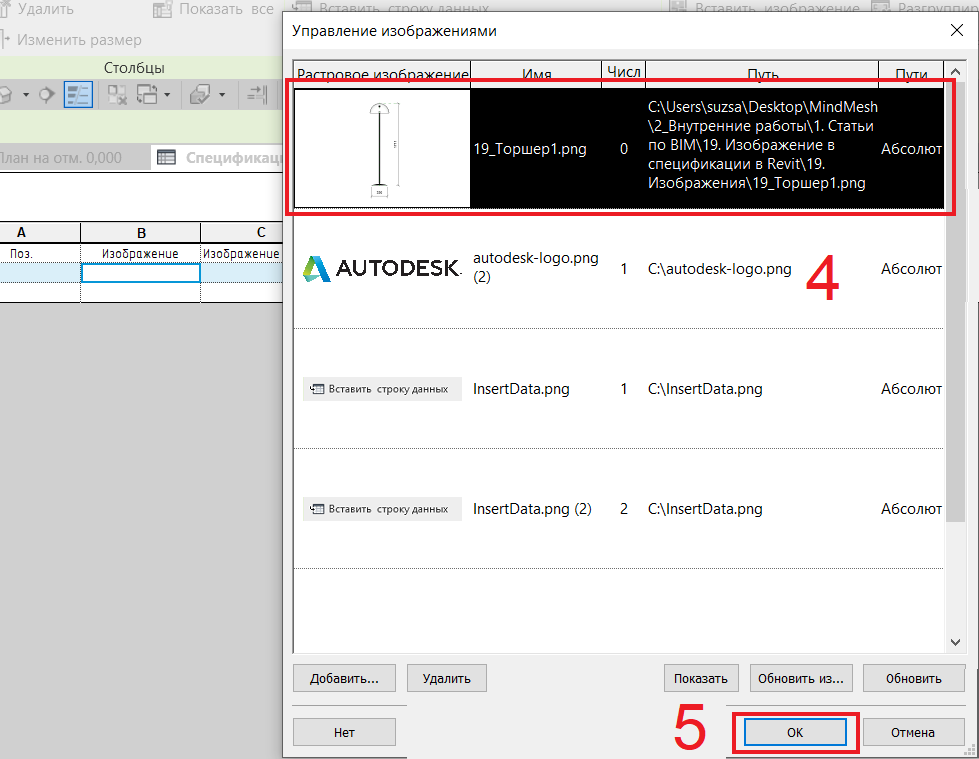The height and width of the screenshot is (759, 979).
Task: Select column header A in the schedule
Action: pyautogui.click(x=21, y=232)
